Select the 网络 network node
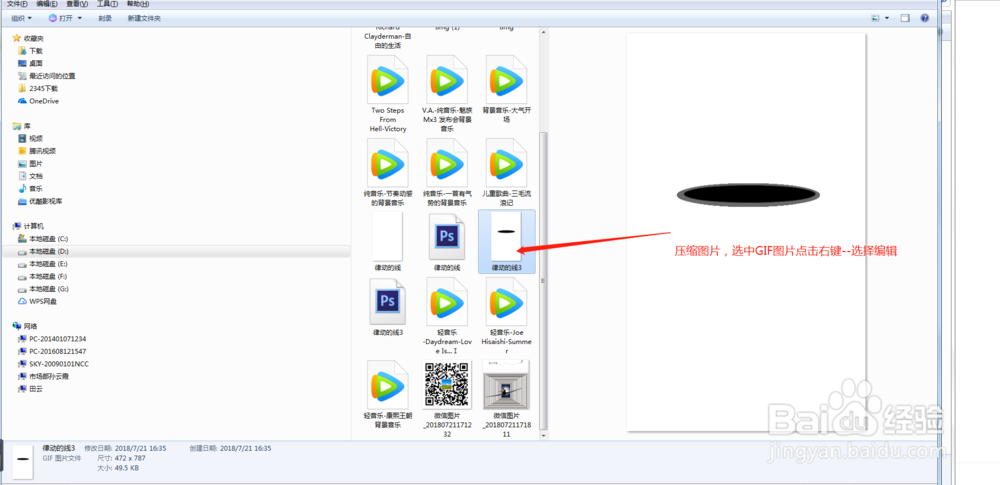This screenshot has height=485, width=1000. 25,326
